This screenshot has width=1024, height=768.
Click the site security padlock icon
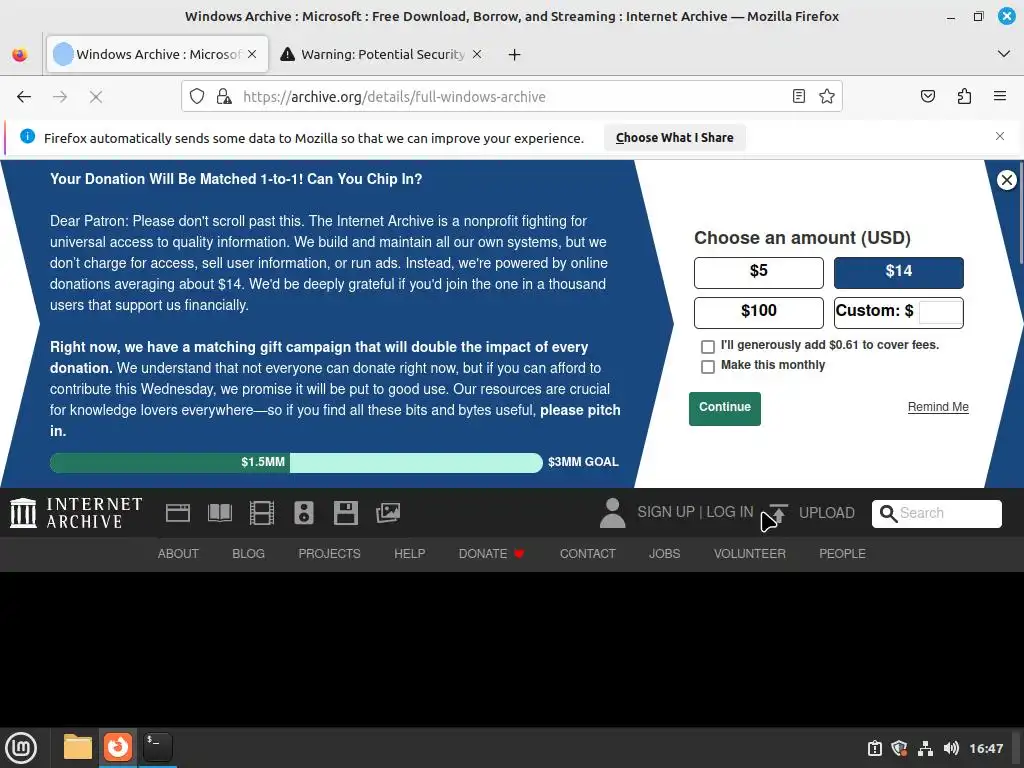224,97
